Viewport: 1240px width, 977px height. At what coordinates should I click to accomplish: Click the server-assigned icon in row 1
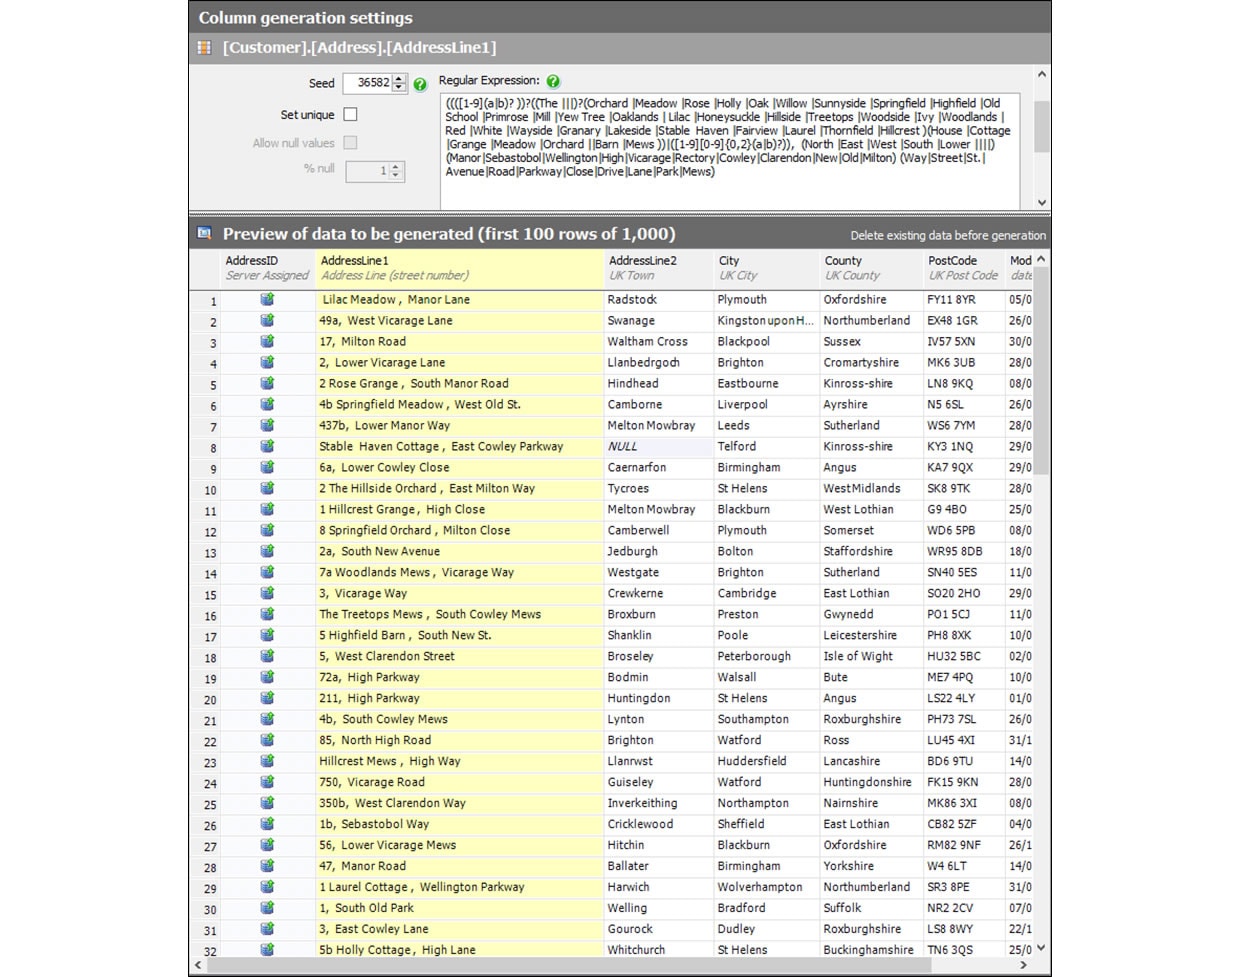pos(267,299)
